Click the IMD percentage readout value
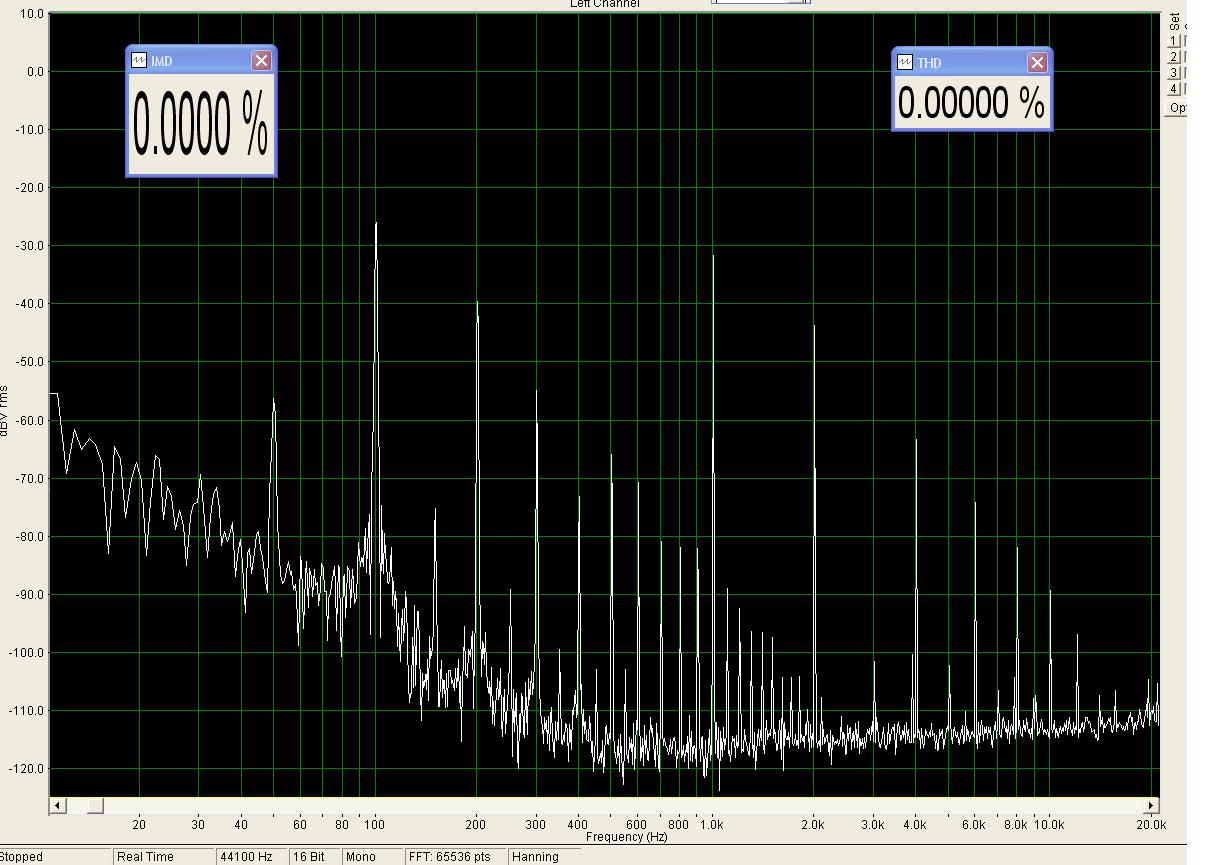The image size is (1218, 865). pos(200,125)
